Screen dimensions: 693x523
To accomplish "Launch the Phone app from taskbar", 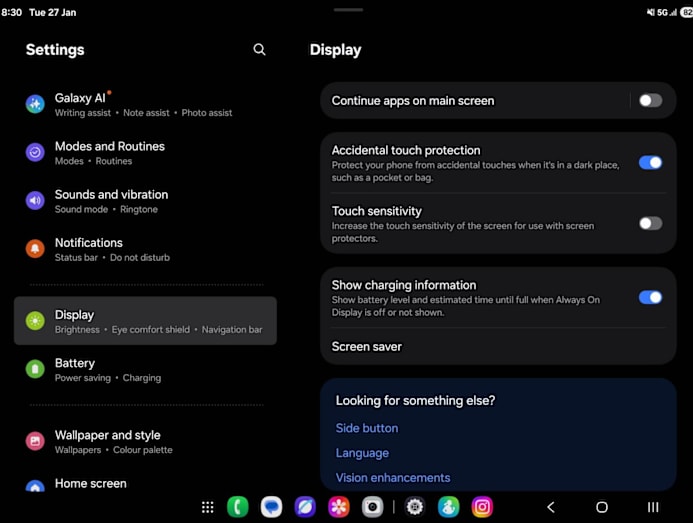I will pos(237,507).
